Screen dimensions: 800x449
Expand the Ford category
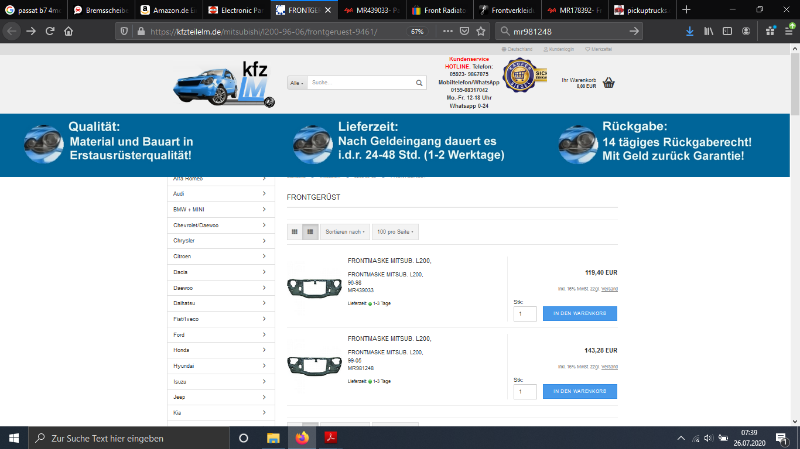point(221,335)
